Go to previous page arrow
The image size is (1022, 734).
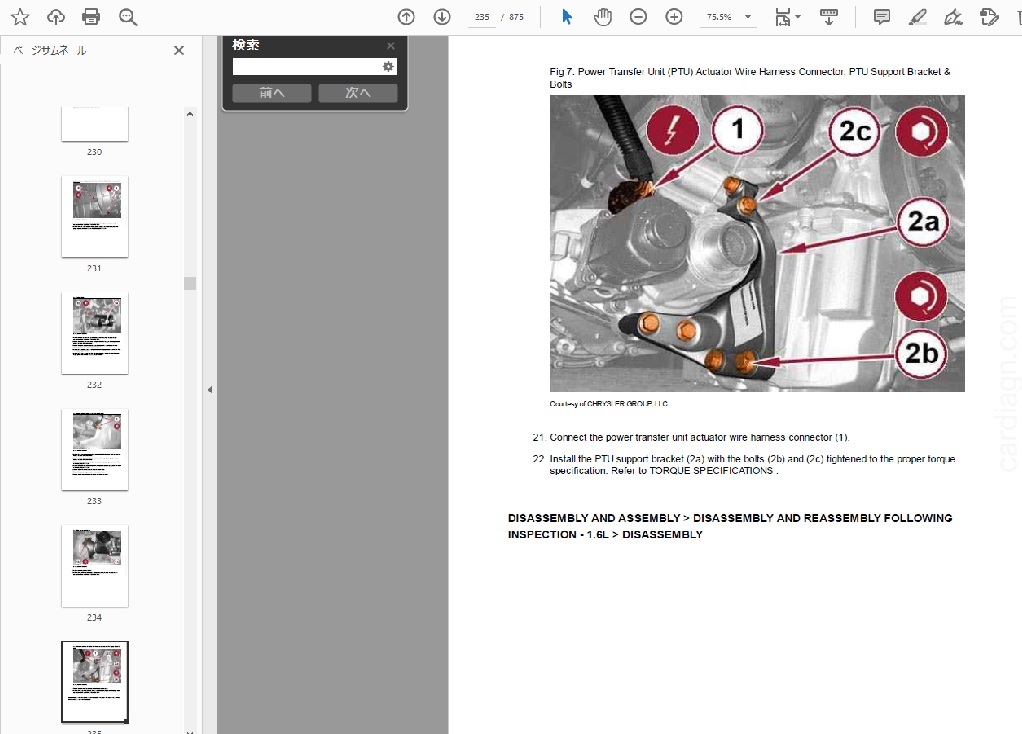[x=406, y=17]
